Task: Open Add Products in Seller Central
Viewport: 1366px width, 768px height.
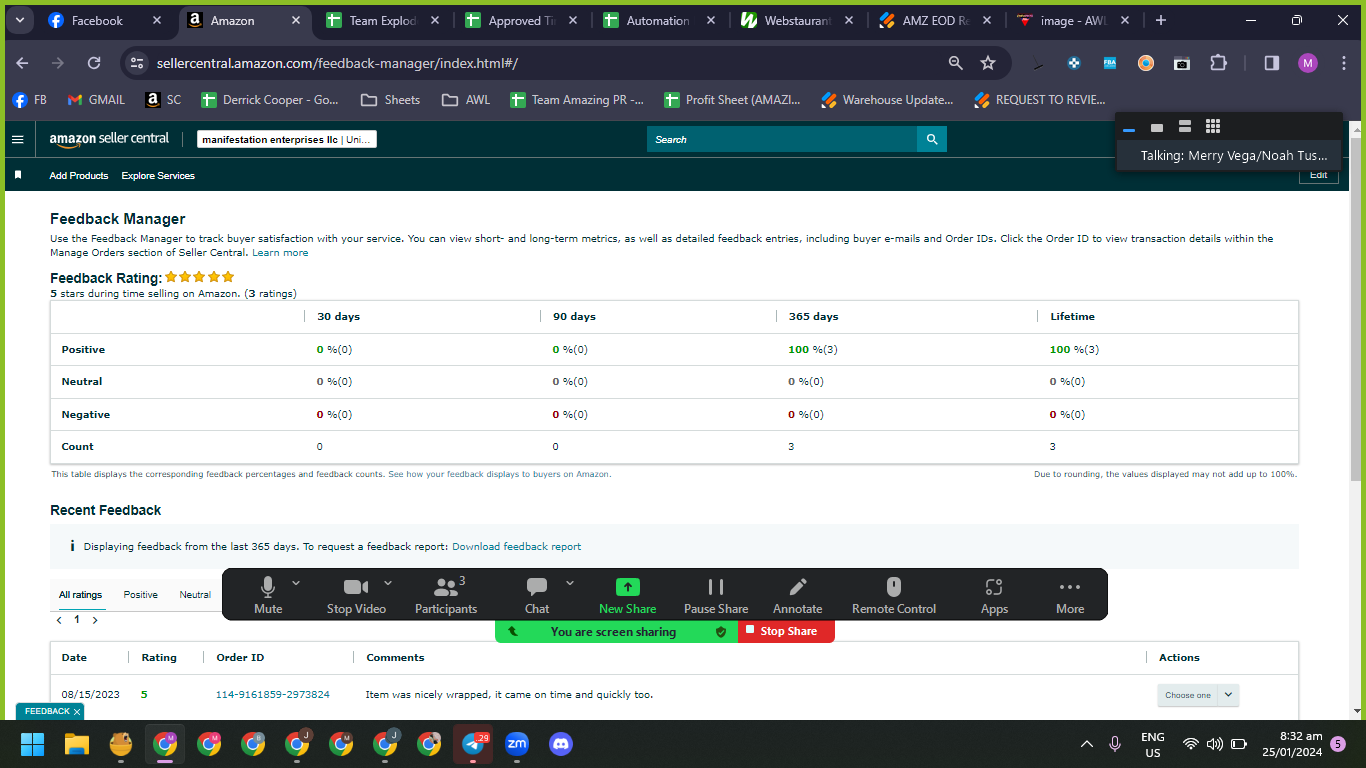Action: click(x=79, y=176)
